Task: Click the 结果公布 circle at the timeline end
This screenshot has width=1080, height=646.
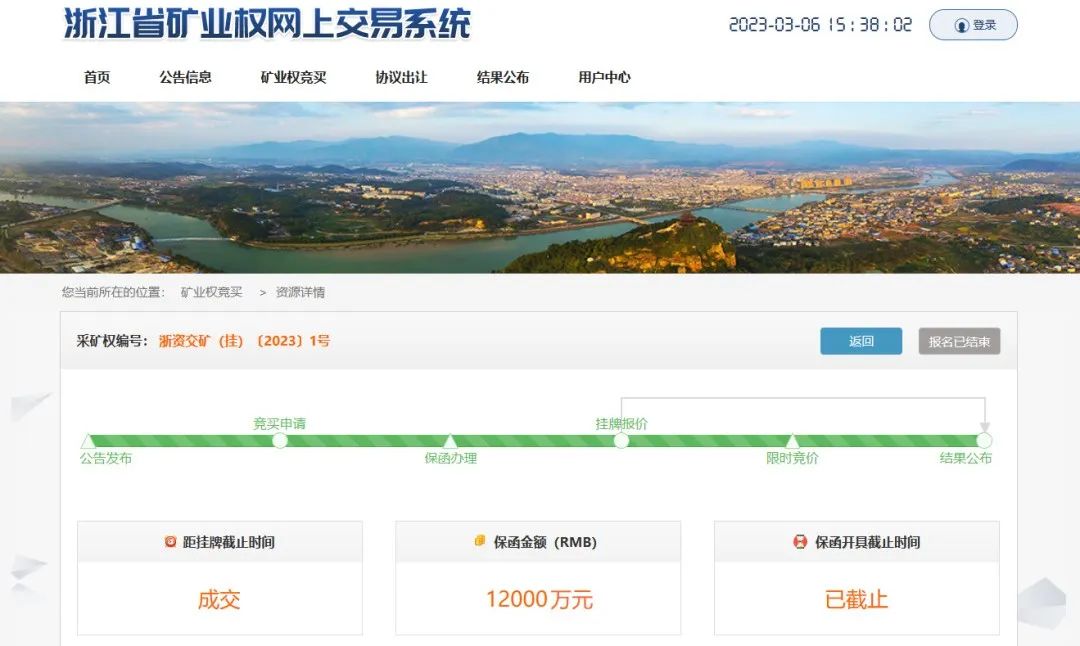Action: [x=985, y=440]
